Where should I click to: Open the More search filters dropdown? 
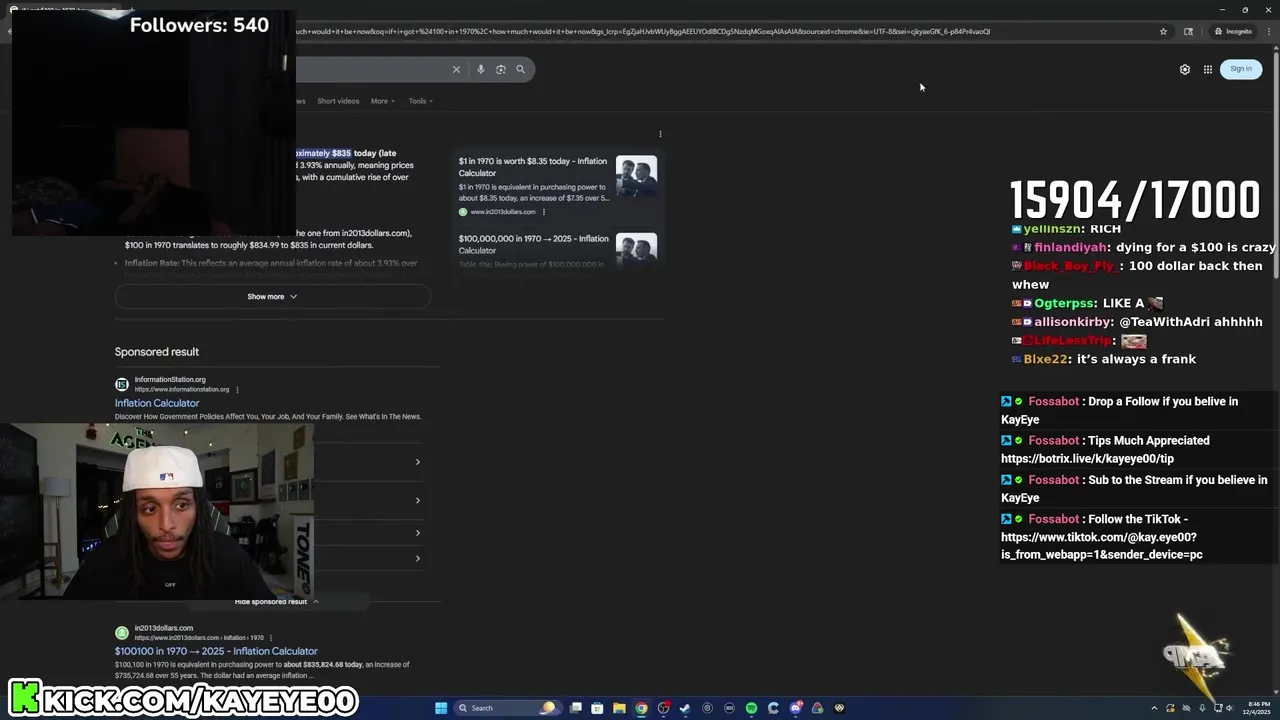[x=383, y=101]
